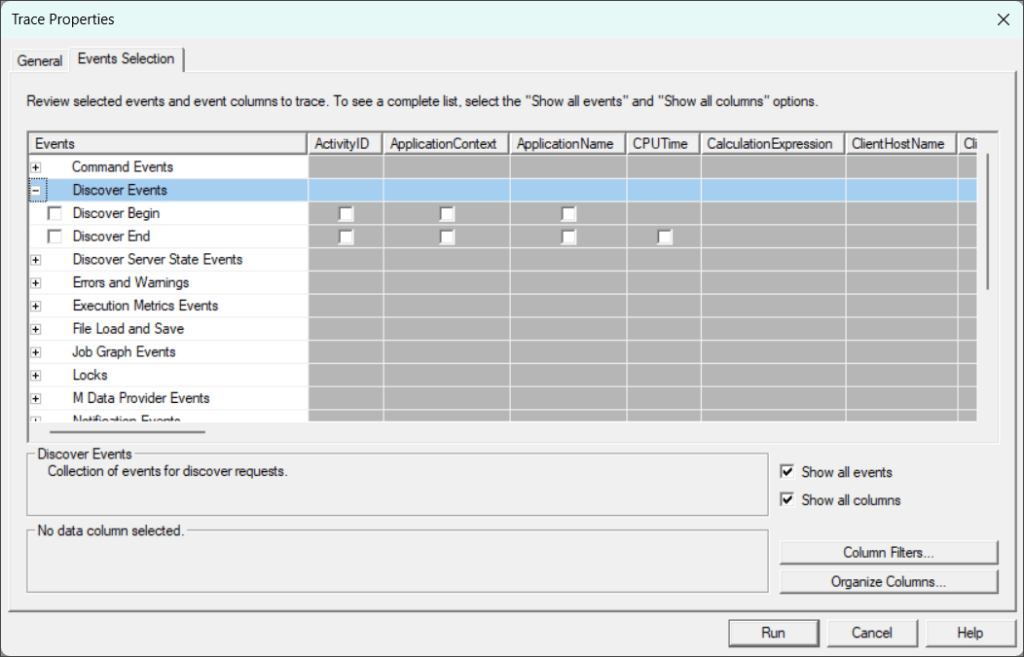1024x657 pixels.
Task: Expand M Data Provider Events node
Action: [36, 398]
